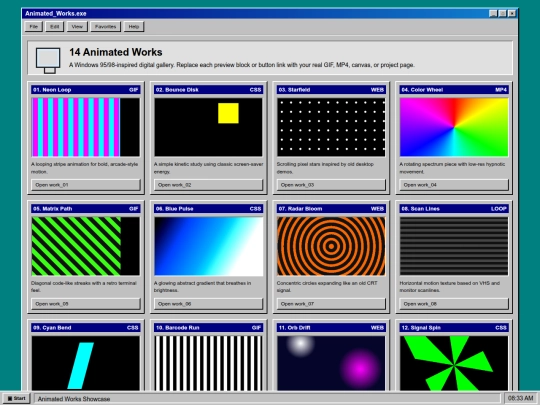Click the GIF tag on Neon Loop
The image size is (540, 405).
134,90
